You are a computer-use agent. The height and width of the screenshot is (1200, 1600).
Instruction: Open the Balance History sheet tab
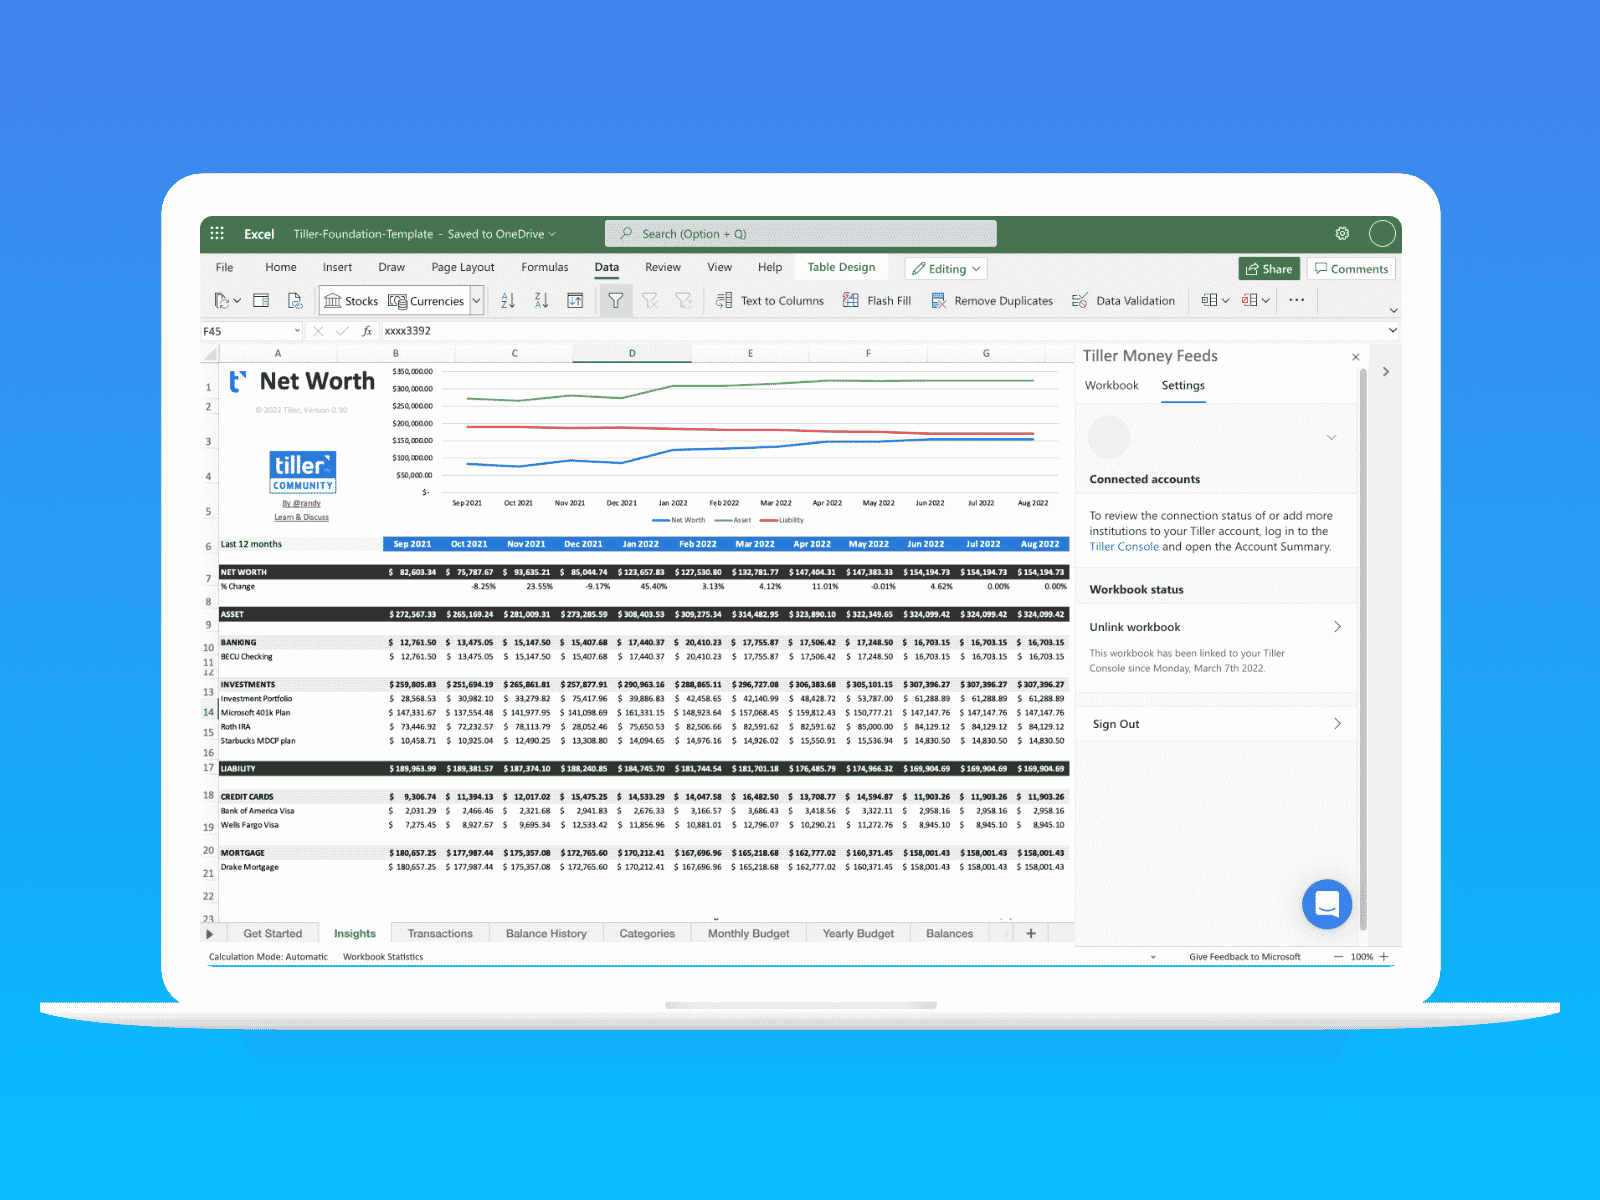coord(546,933)
